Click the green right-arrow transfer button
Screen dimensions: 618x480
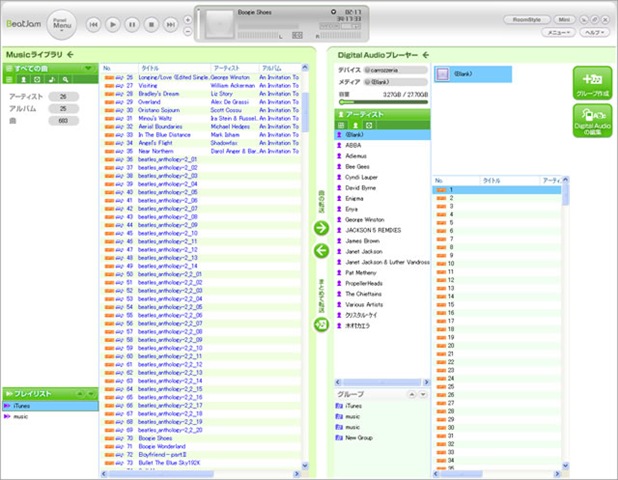321,228
